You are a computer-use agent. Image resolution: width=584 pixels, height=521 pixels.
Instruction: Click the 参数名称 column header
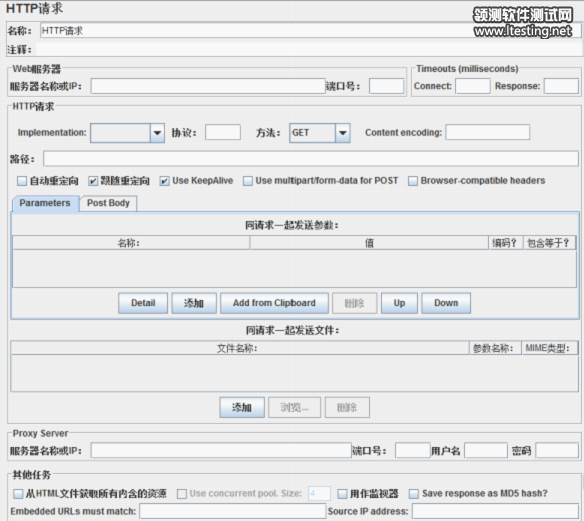coord(495,348)
